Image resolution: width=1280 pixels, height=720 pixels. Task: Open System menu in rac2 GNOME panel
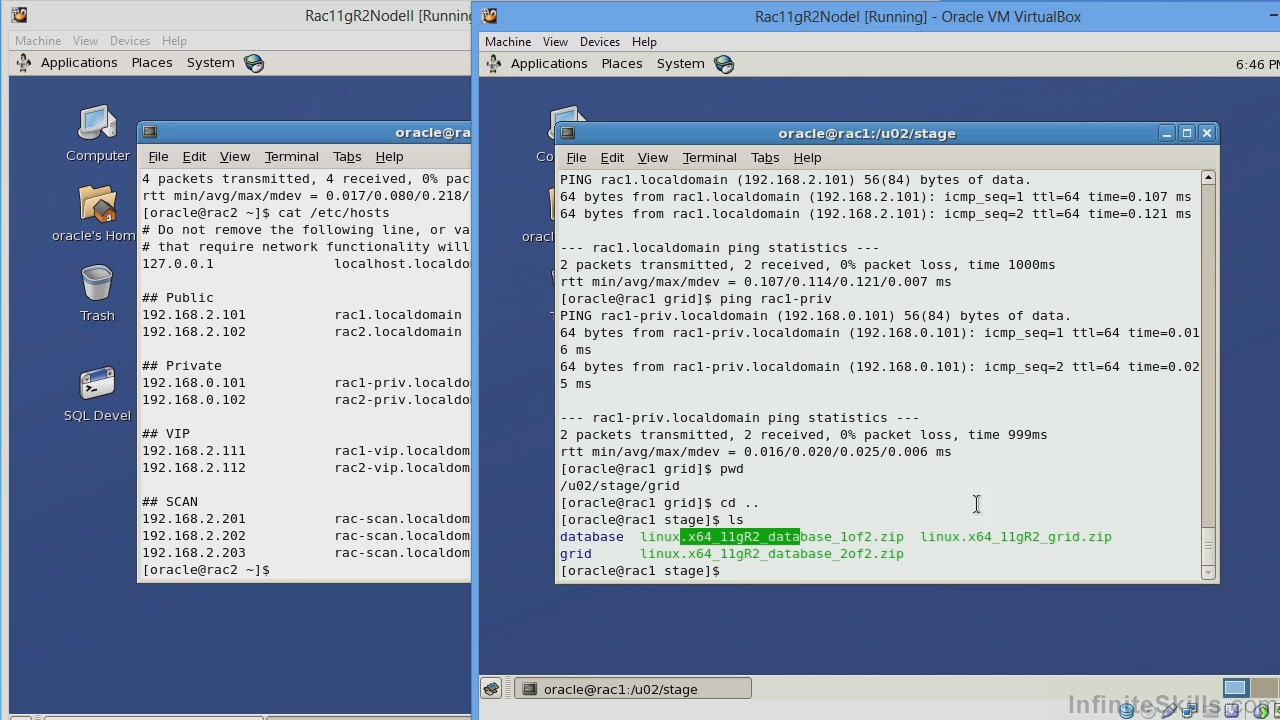tap(211, 63)
